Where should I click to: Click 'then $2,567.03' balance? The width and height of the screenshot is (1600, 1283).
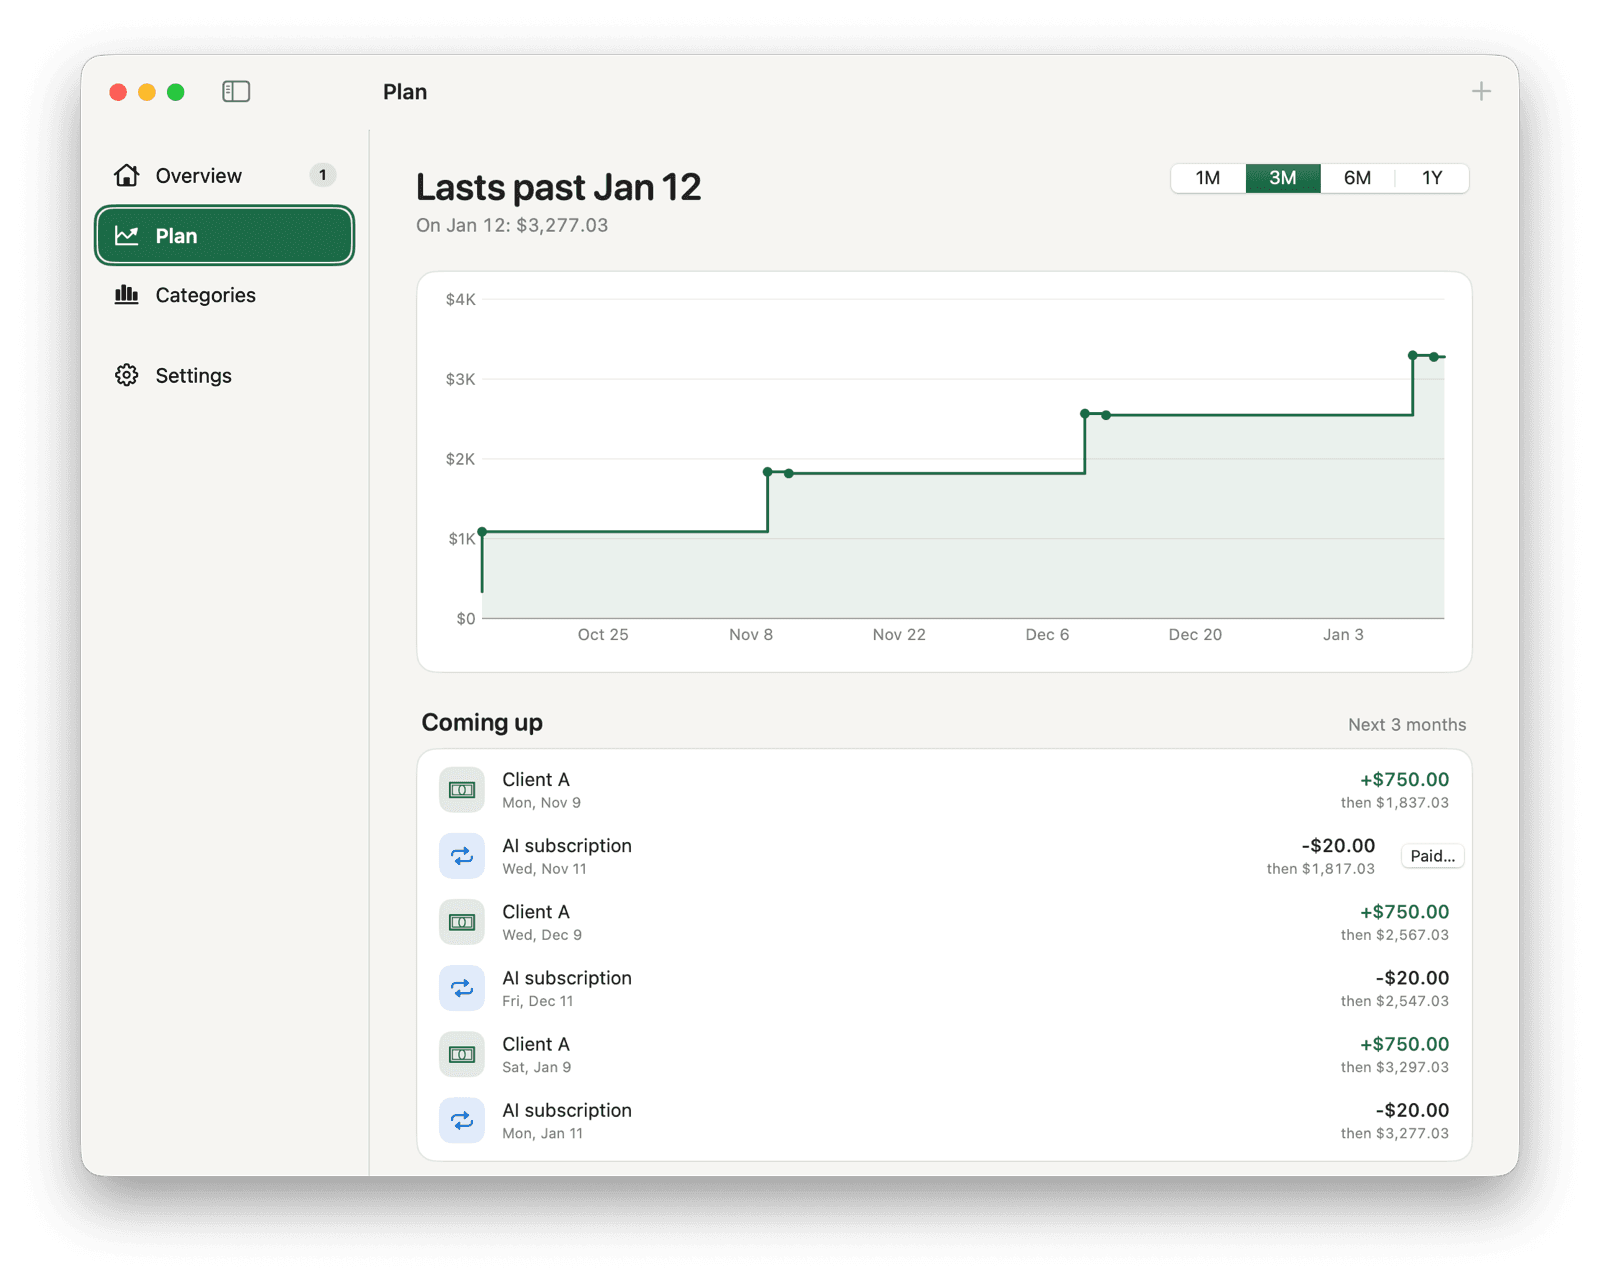(1394, 935)
